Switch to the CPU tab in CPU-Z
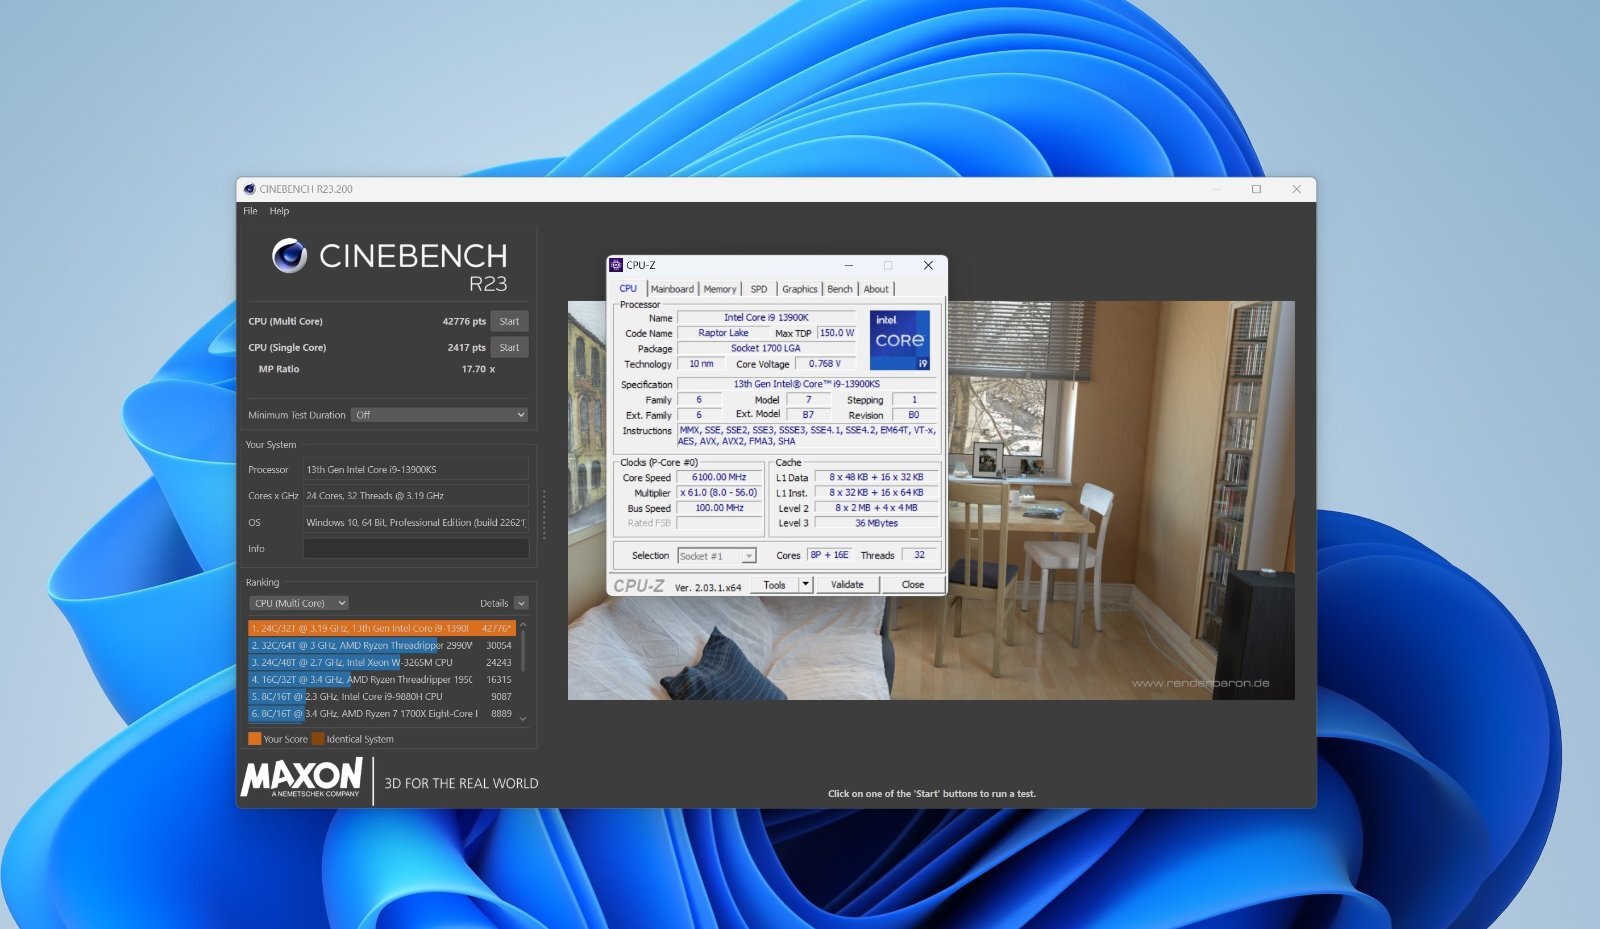Viewport: 1600px width, 929px height. [x=628, y=288]
